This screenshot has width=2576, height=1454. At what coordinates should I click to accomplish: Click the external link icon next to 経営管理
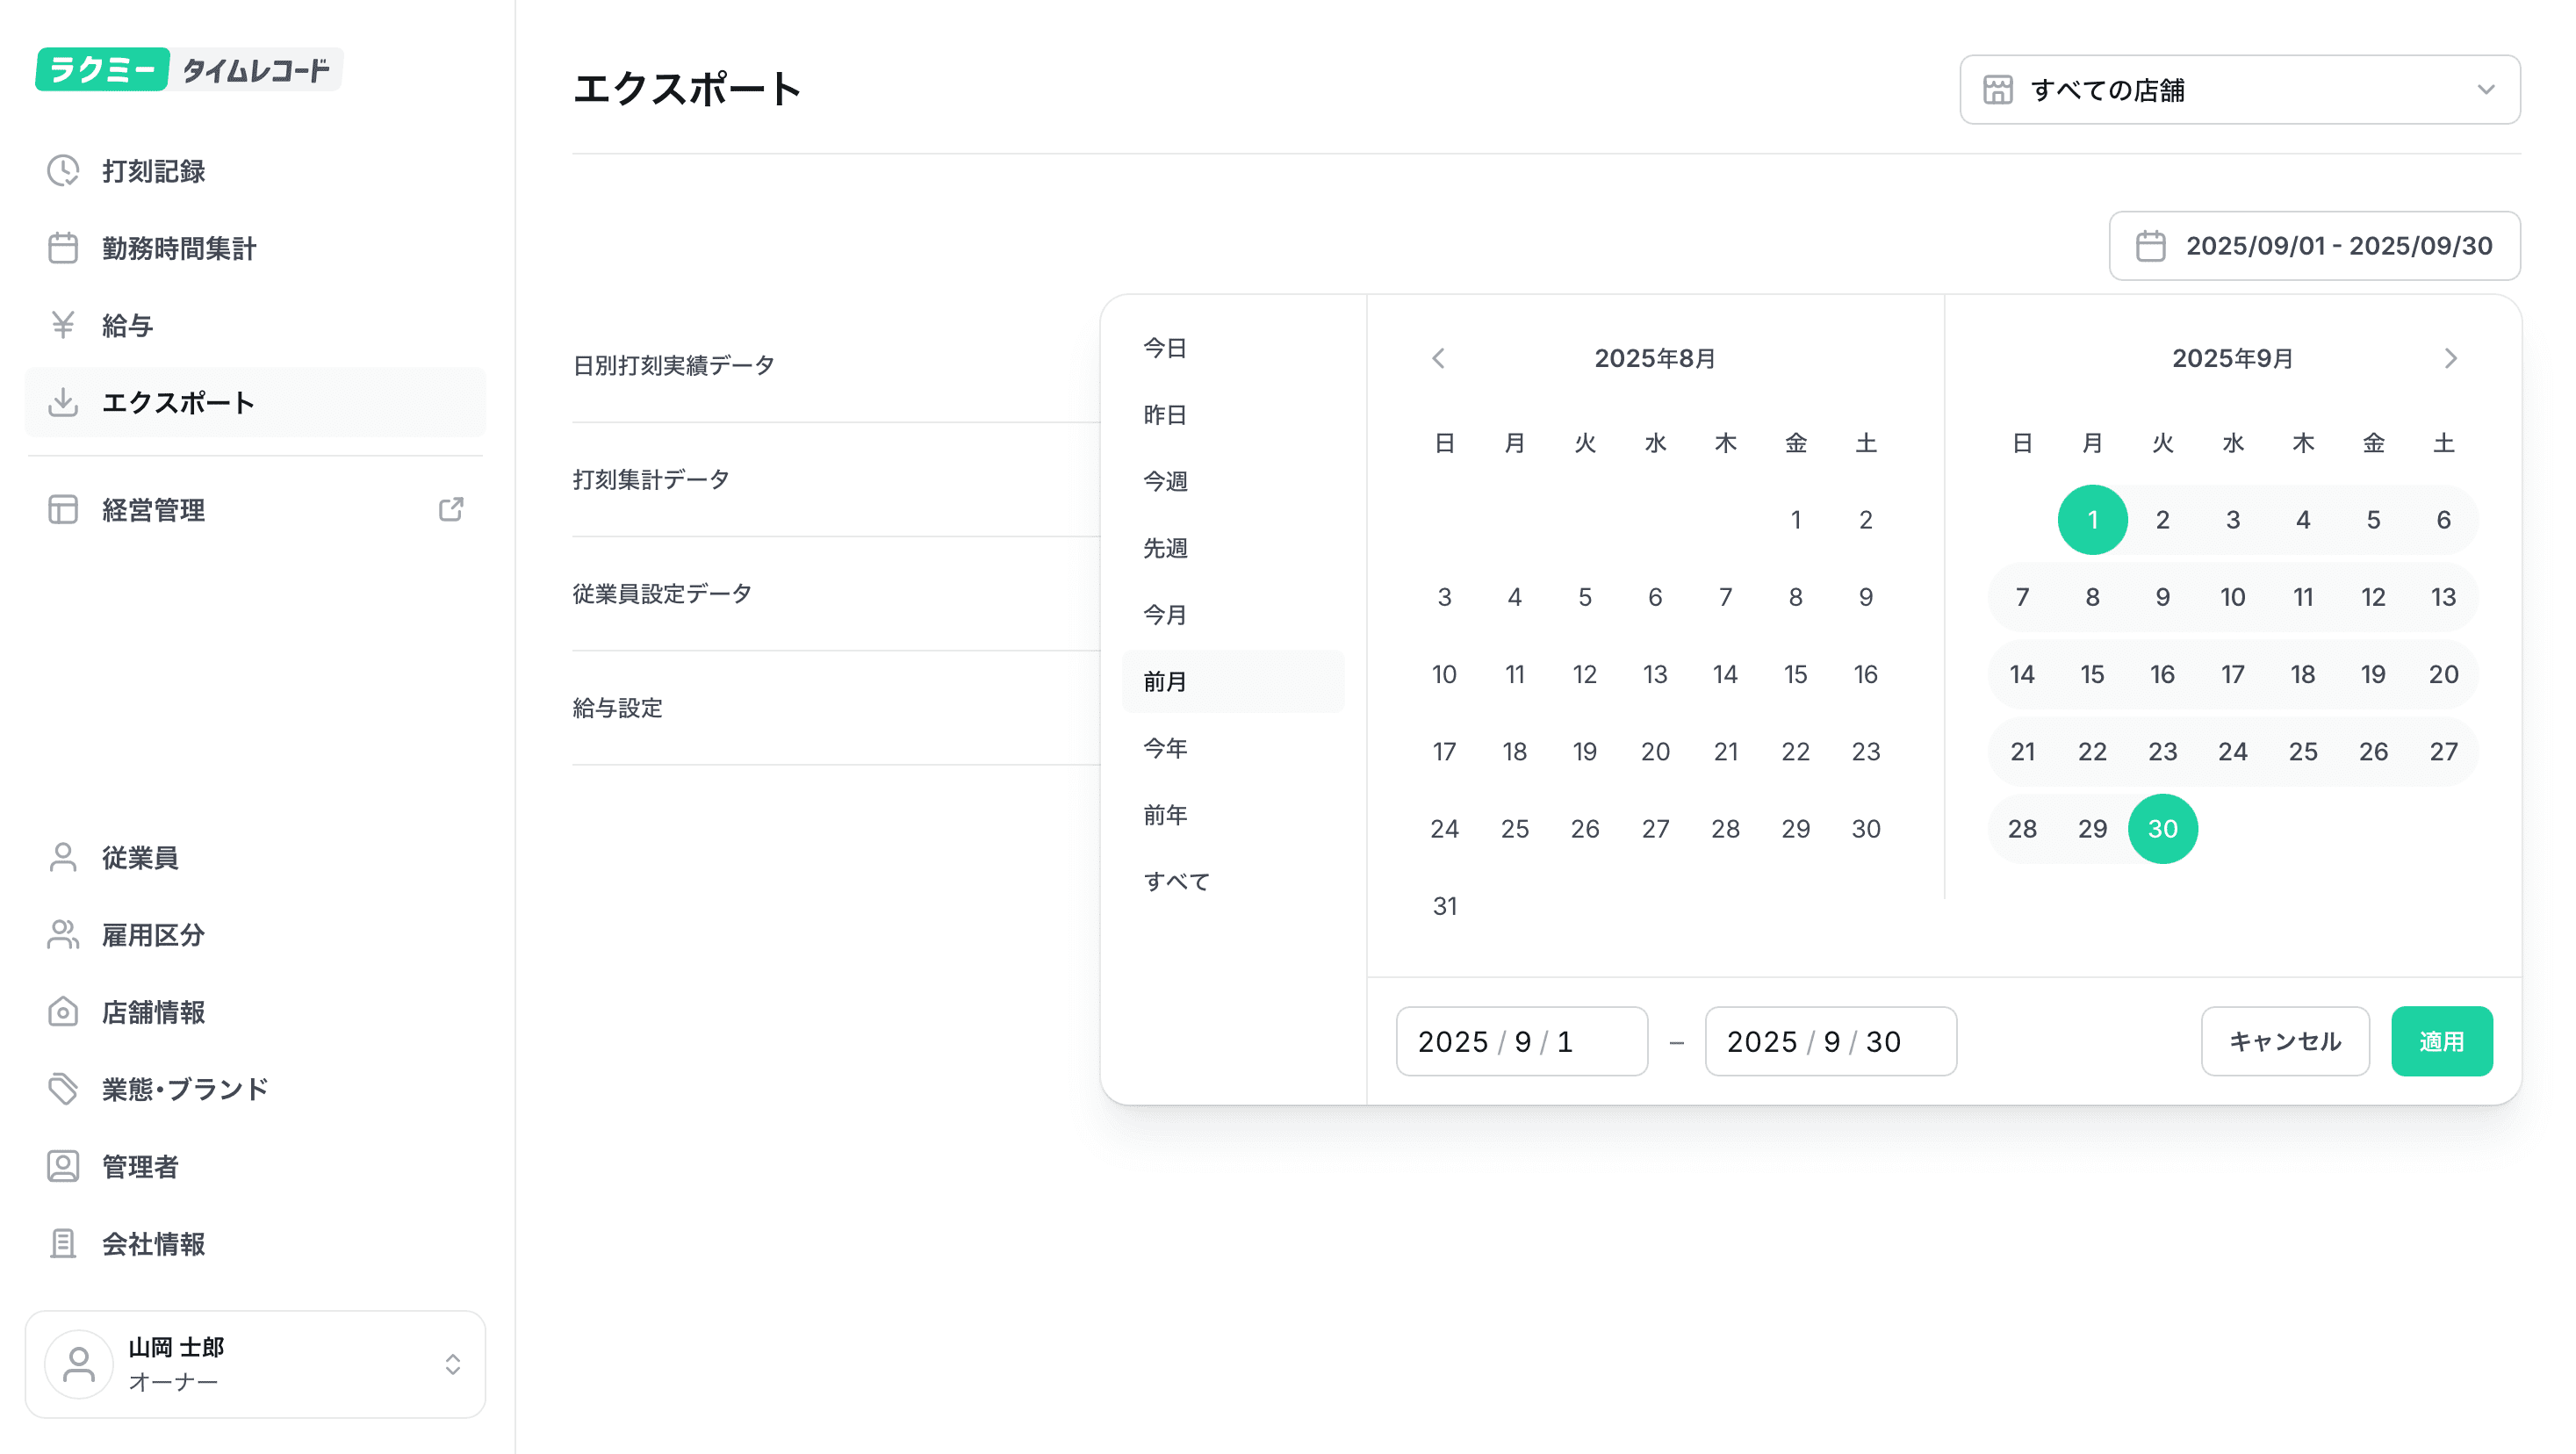coord(451,510)
